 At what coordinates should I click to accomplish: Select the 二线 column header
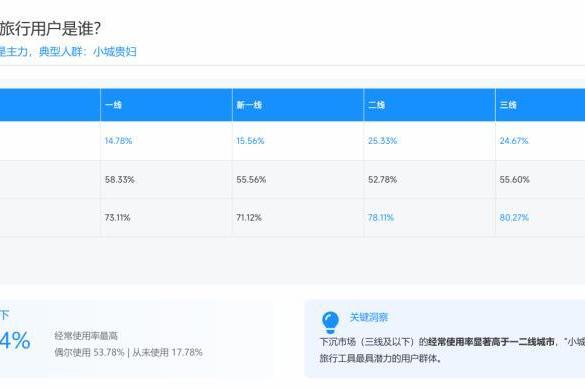[429, 105]
